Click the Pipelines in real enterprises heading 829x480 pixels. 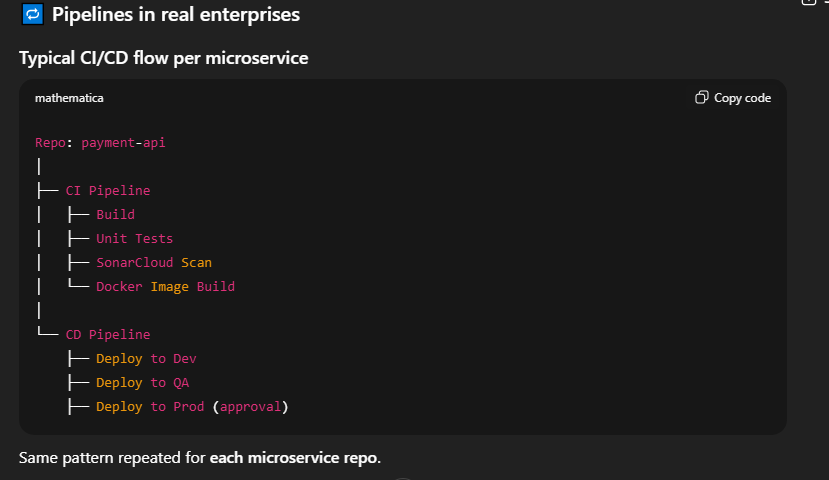(175, 15)
